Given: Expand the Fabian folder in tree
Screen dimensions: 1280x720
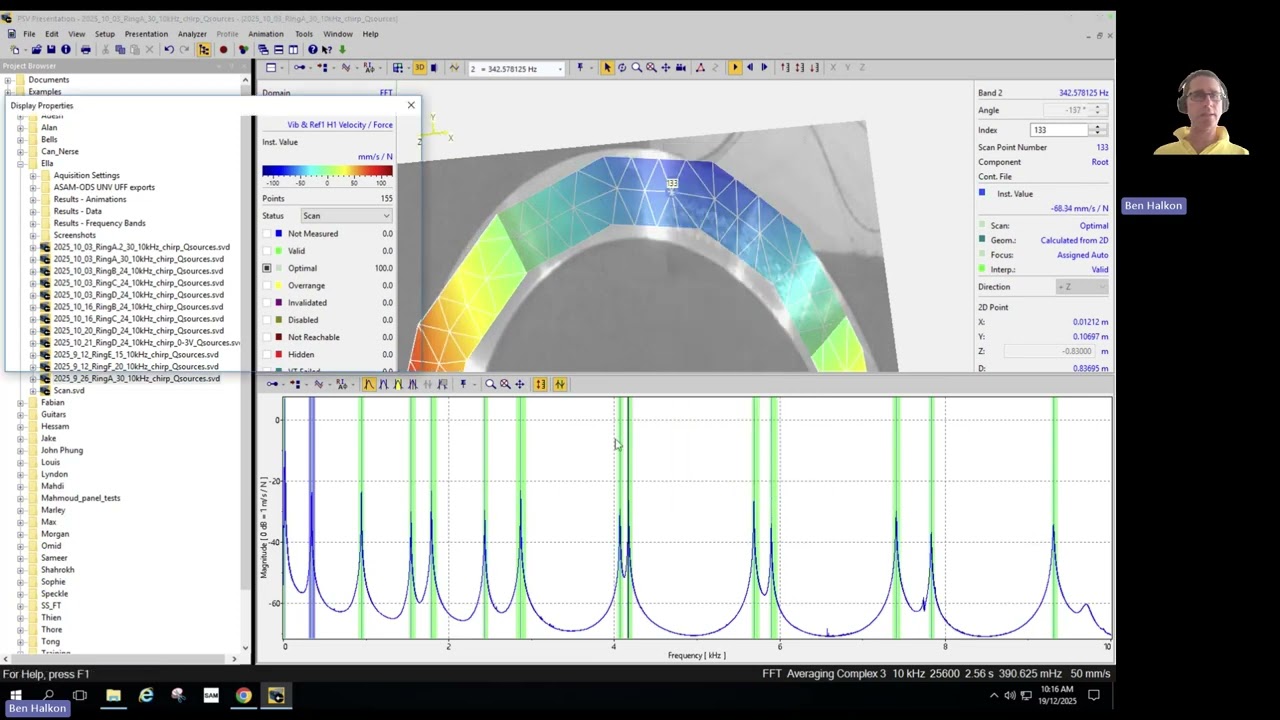Looking at the screenshot, I should (x=20, y=403).
